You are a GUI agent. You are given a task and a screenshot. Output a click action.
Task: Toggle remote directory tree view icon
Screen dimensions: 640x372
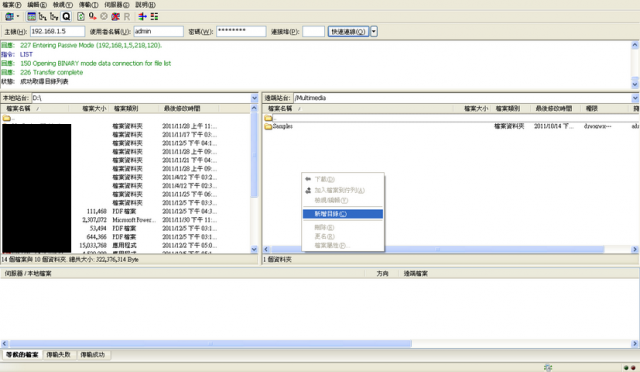[54, 17]
